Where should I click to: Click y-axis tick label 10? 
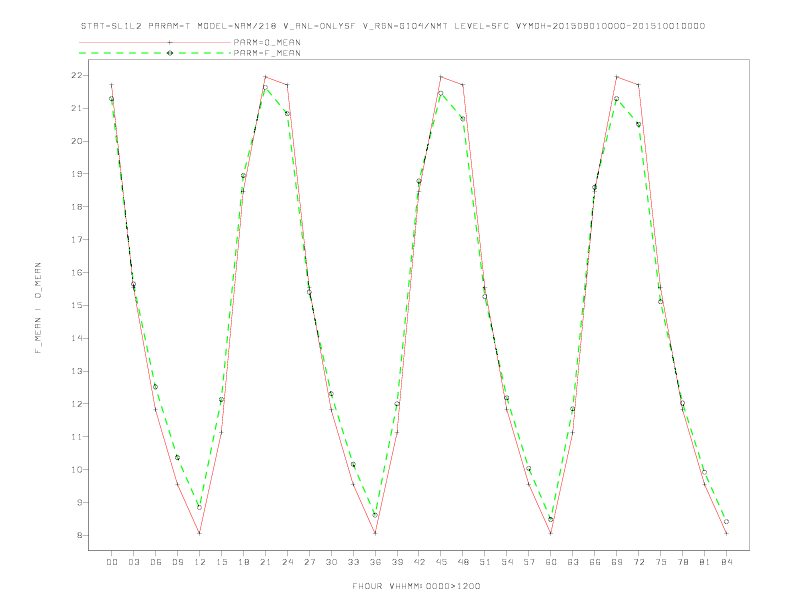point(77,470)
